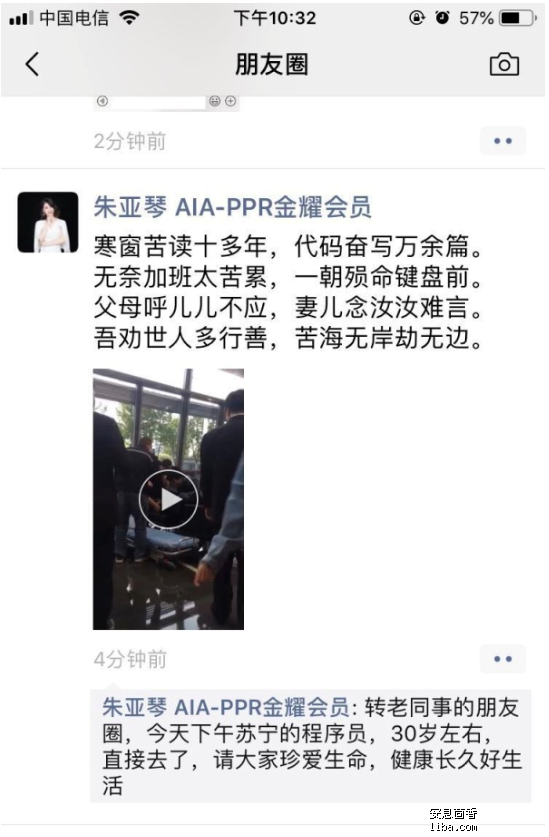This screenshot has height=837, width=549.
Task: Tap the back arrow in header
Action: coord(33,65)
